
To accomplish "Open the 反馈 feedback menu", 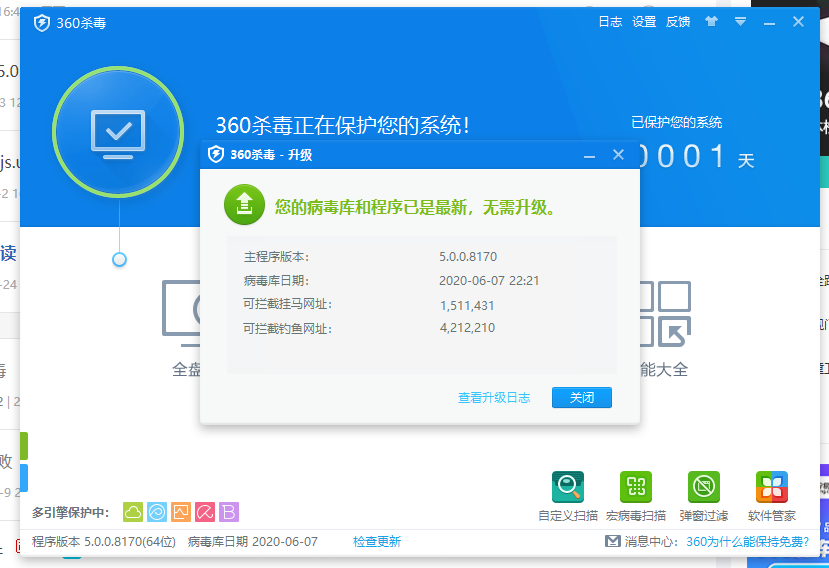I will click(x=678, y=22).
